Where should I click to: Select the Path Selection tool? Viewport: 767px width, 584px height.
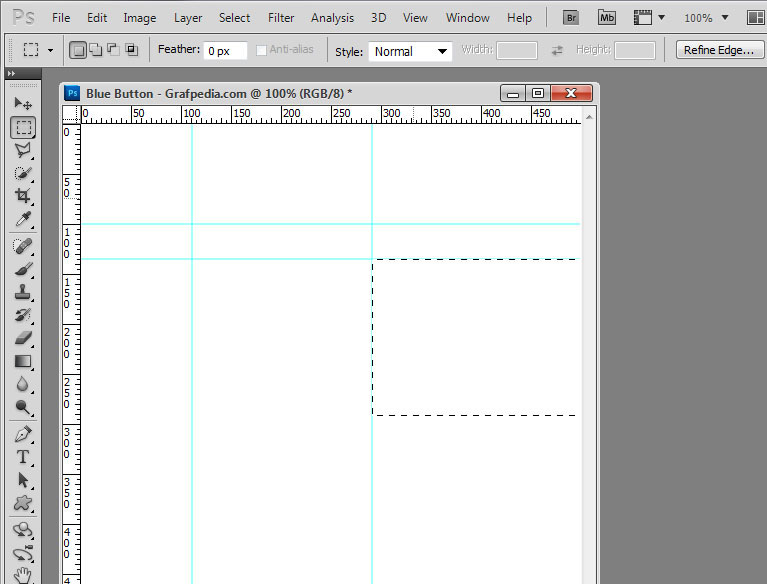click(x=23, y=480)
